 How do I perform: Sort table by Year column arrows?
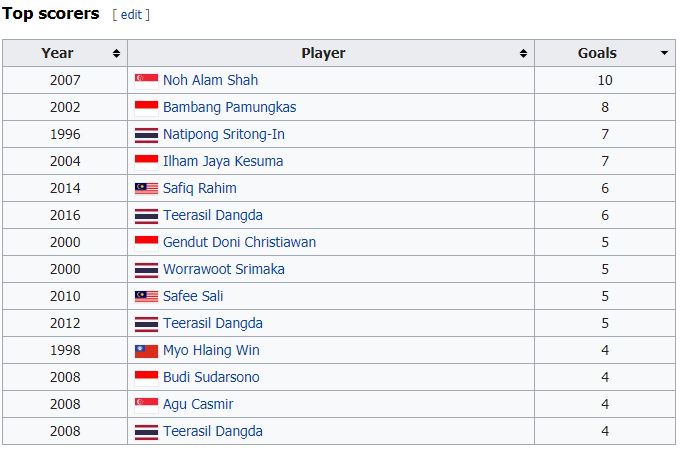pyautogui.click(x=117, y=53)
